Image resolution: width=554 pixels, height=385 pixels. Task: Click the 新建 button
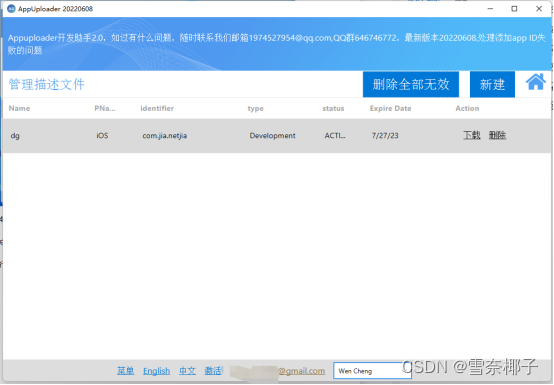pos(492,84)
